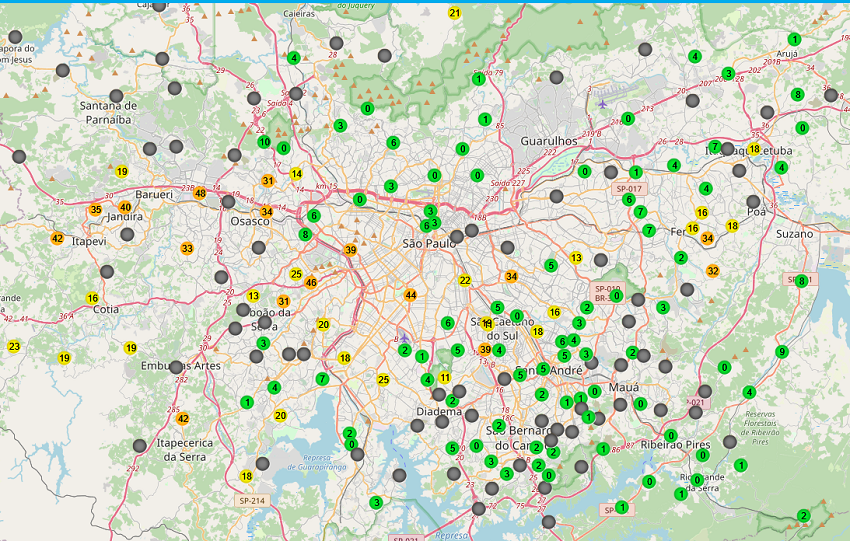Click the yellow 21 marker at top
Image resolution: width=850 pixels, height=541 pixels.
pyautogui.click(x=455, y=13)
